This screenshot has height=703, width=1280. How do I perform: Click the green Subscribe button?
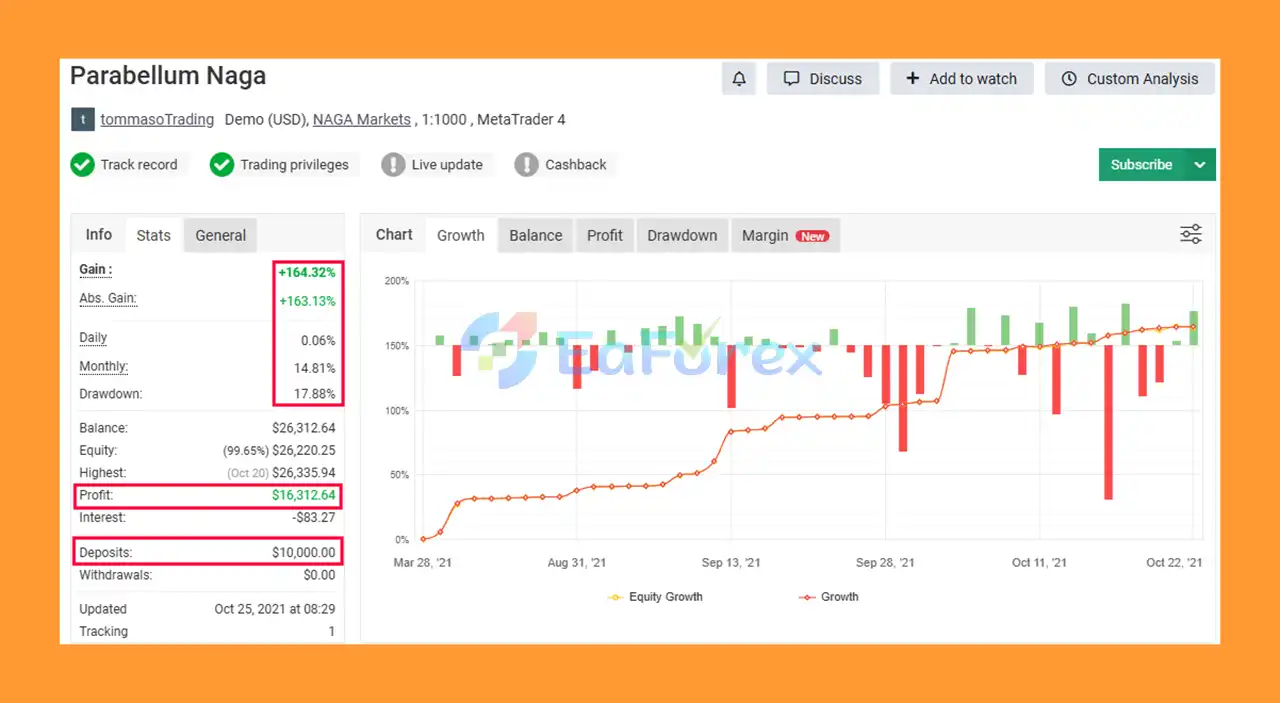(1141, 165)
